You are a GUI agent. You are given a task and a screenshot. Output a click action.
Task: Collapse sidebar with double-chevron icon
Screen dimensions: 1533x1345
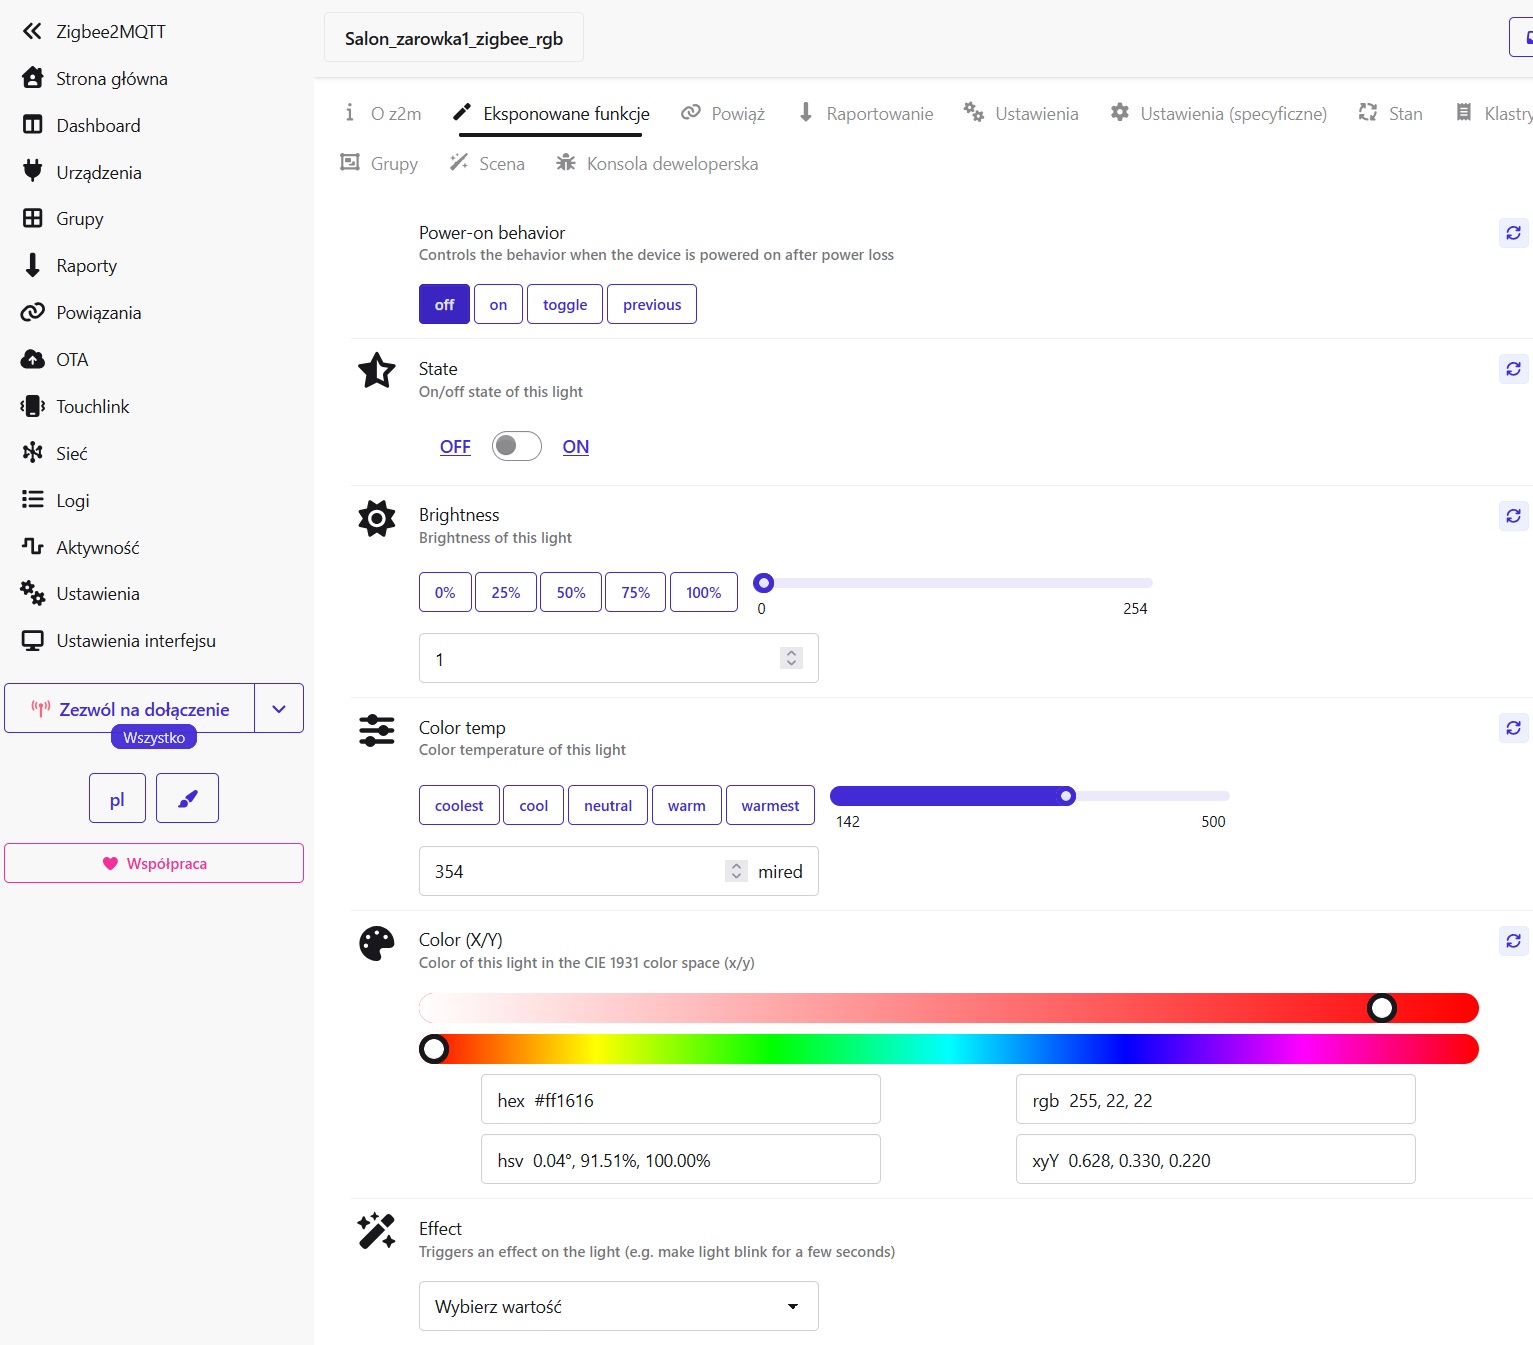(x=32, y=31)
